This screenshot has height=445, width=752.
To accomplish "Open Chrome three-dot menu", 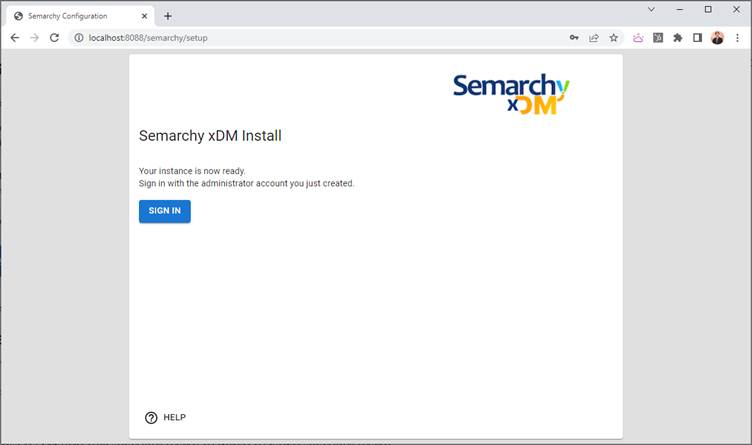I will [x=737, y=38].
